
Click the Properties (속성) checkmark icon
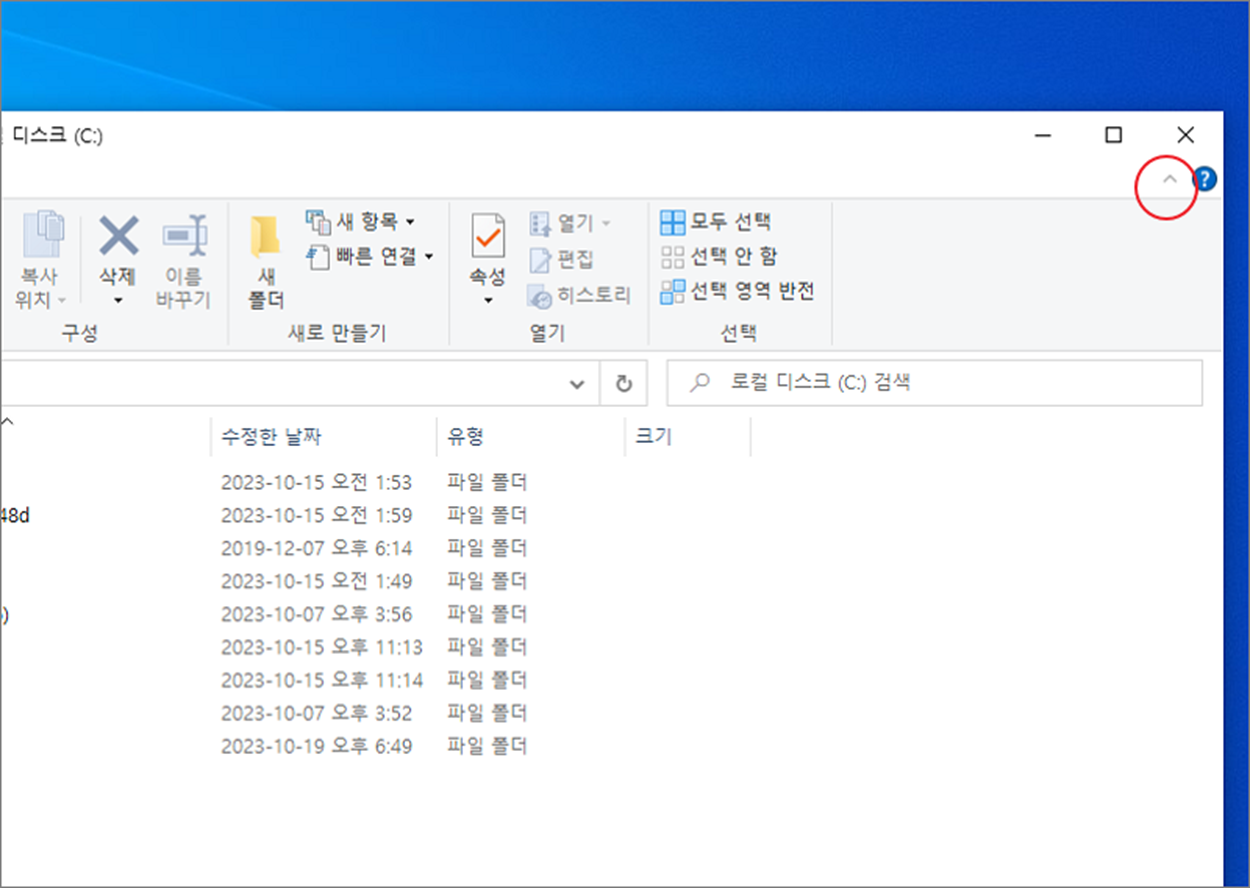point(488,236)
